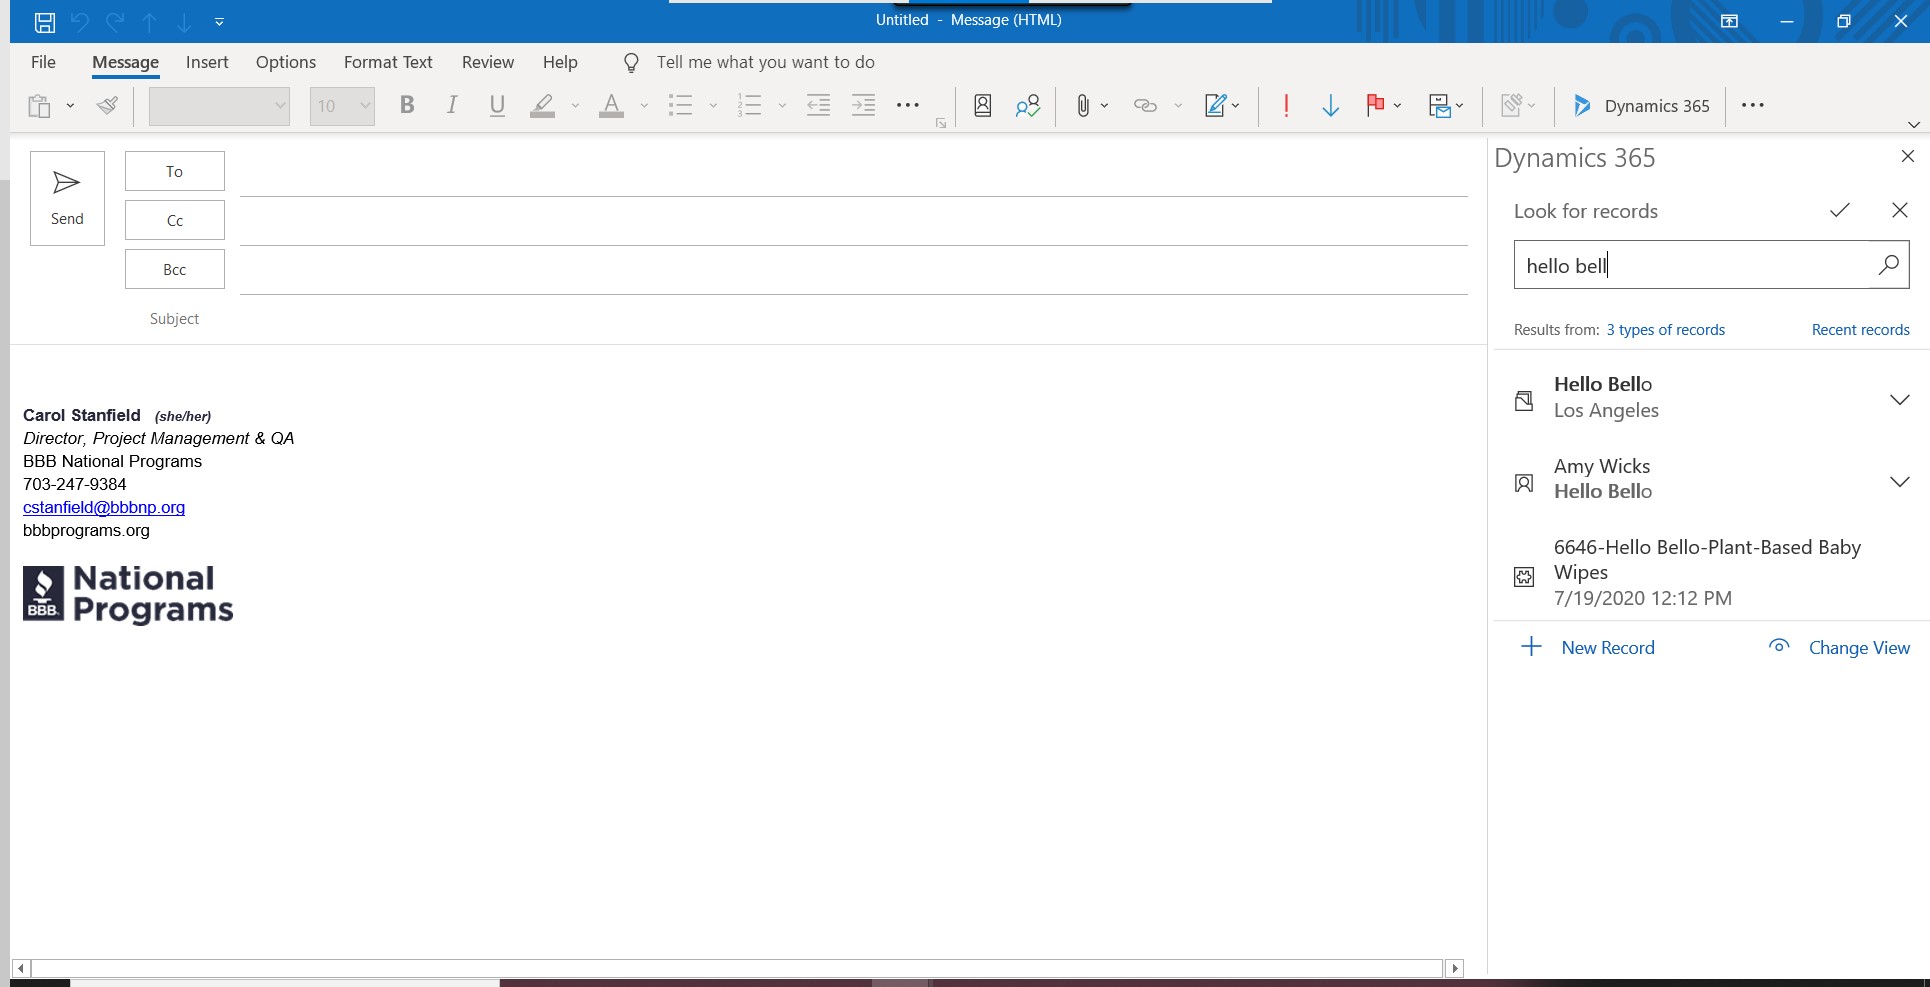
Task: Apply the font color
Action: click(611, 105)
